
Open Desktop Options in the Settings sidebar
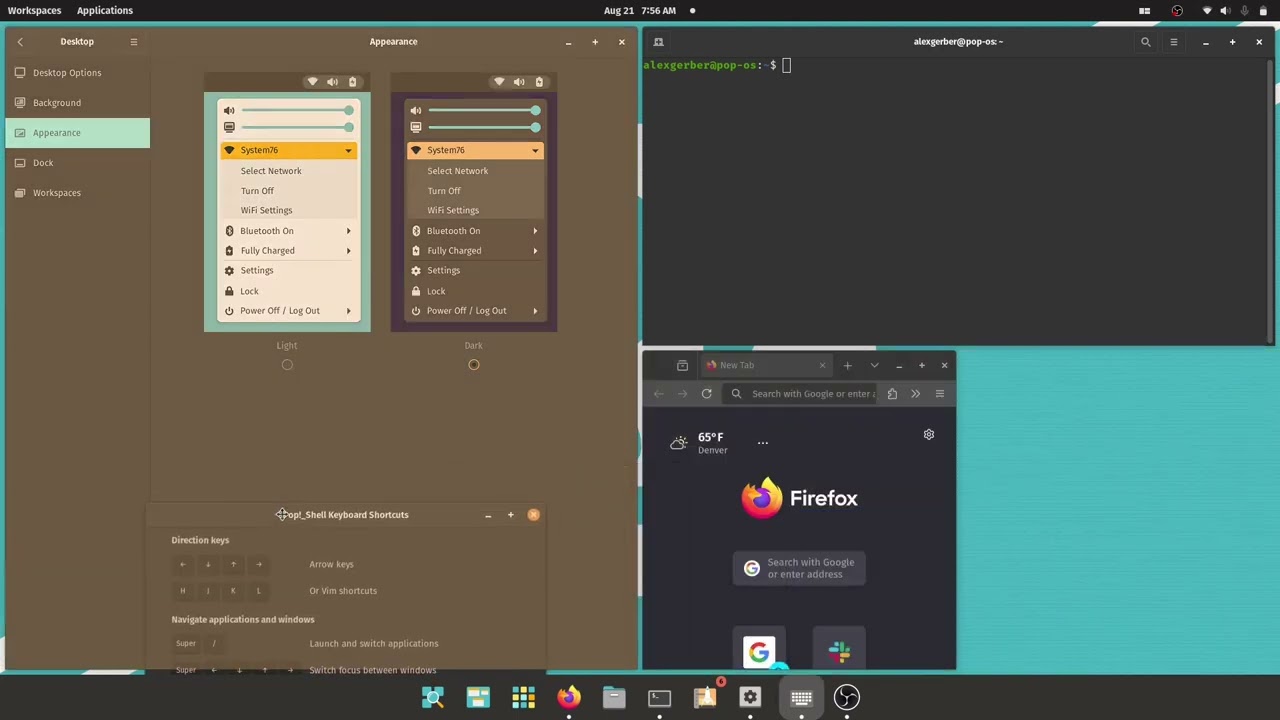coord(67,72)
